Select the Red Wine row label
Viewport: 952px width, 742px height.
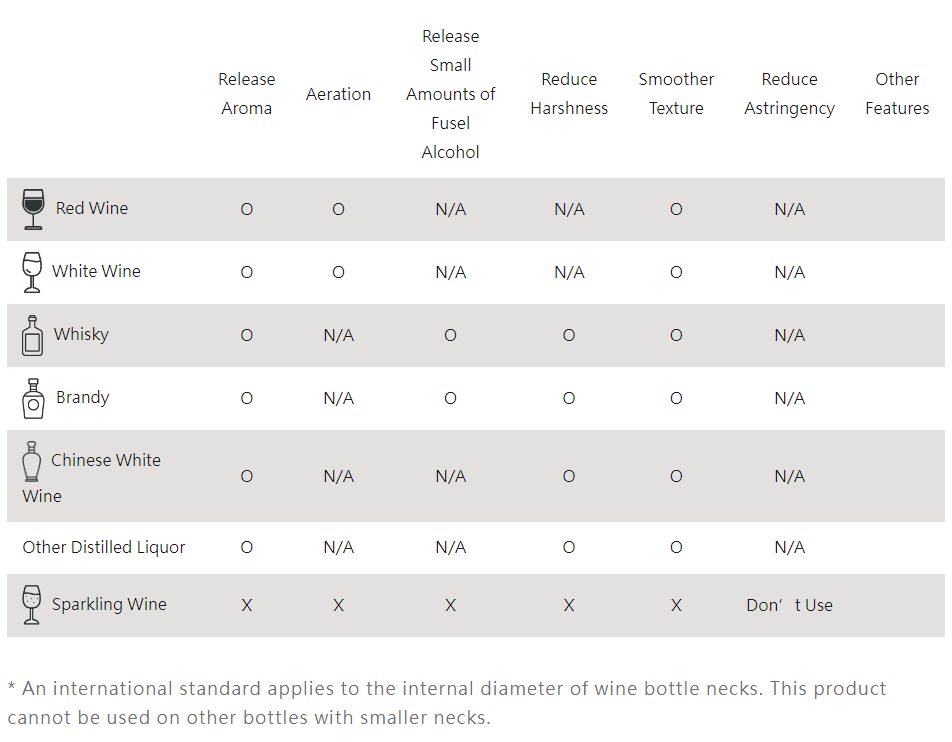pos(92,208)
